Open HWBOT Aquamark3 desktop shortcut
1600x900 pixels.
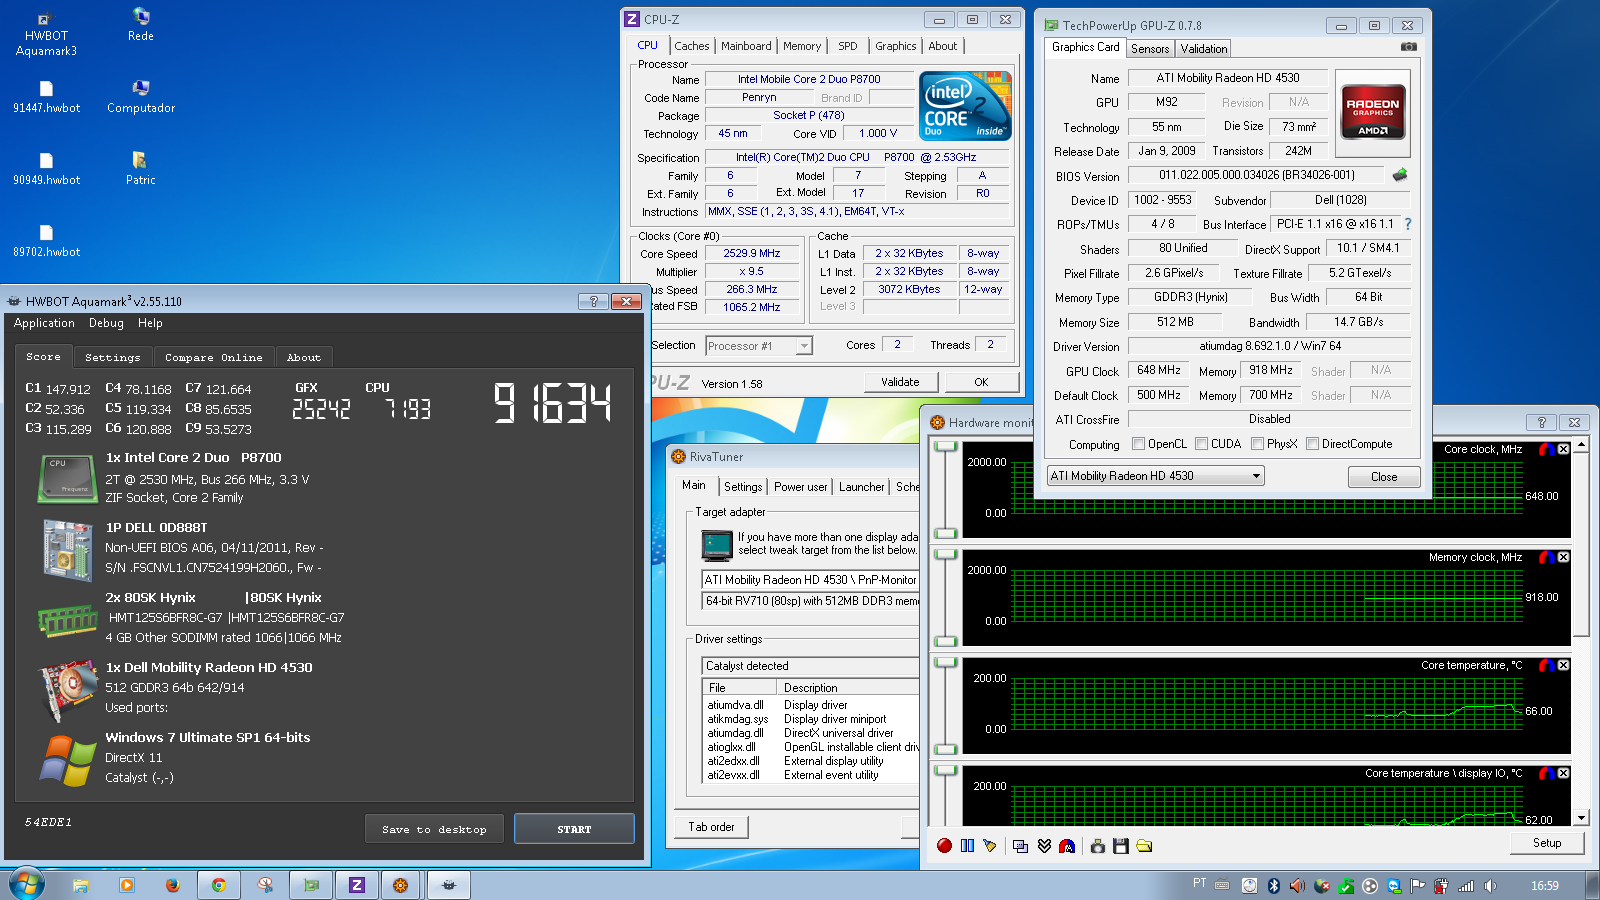[x=46, y=33]
